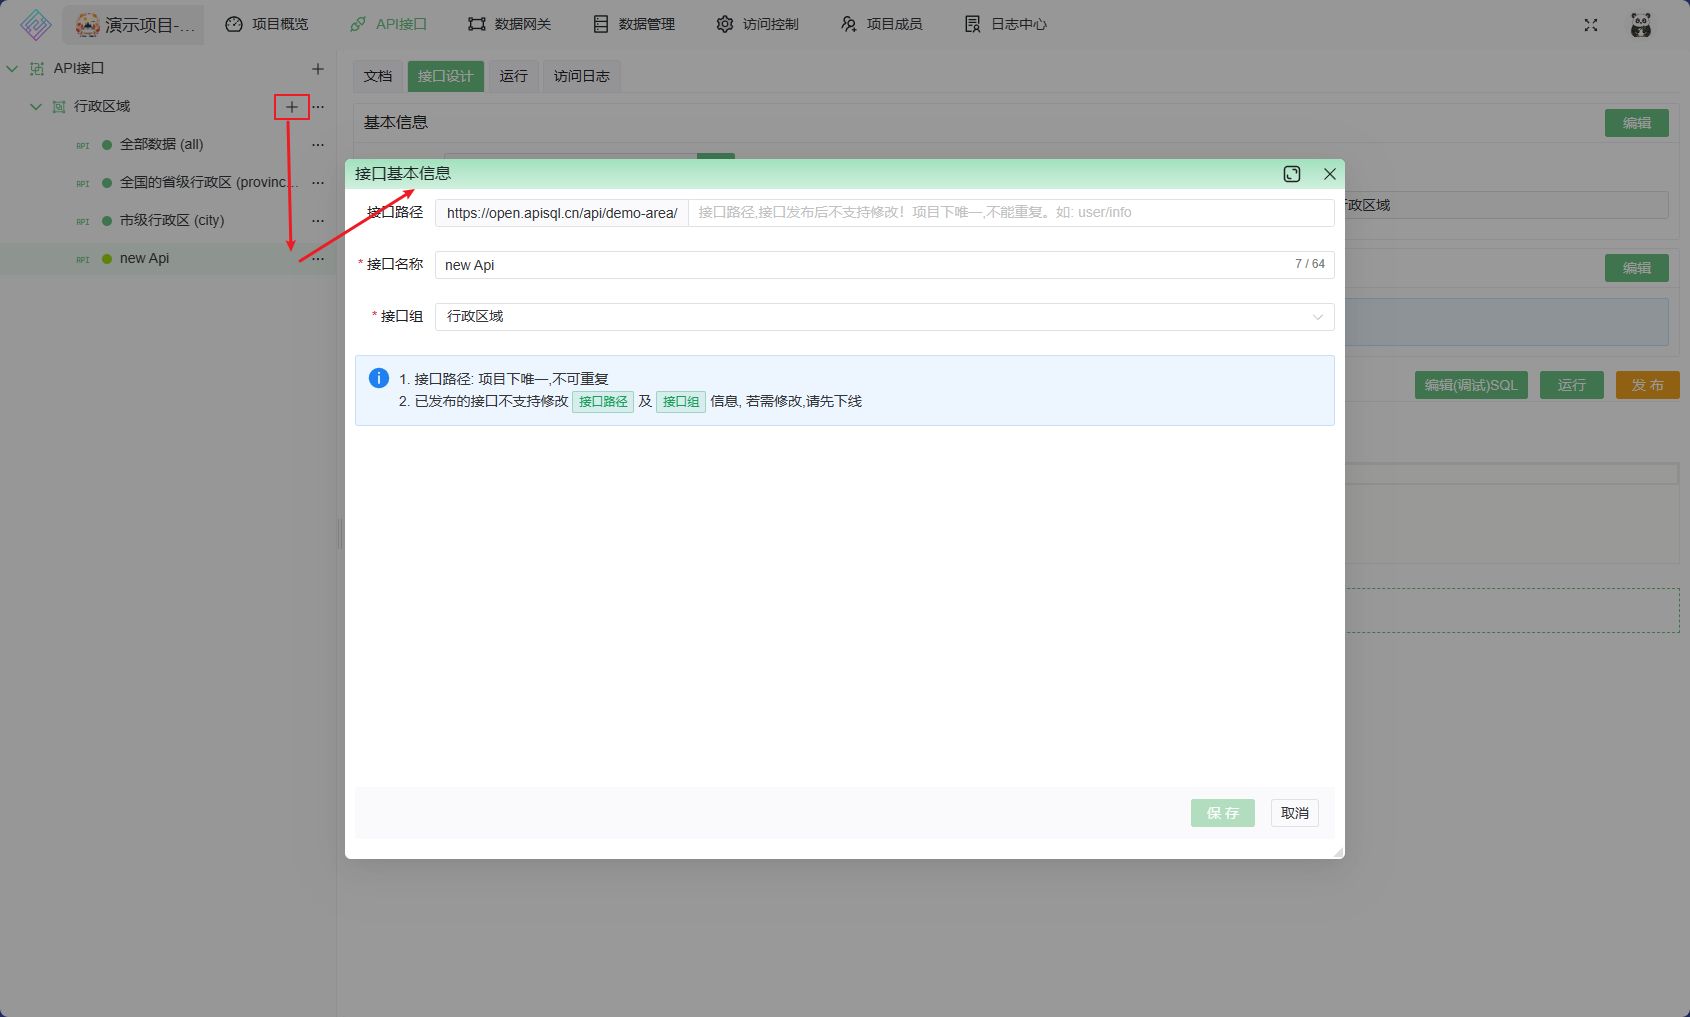Click the 接口路径 input field
Screen dimensions: 1690x1017
(1010, 213)
